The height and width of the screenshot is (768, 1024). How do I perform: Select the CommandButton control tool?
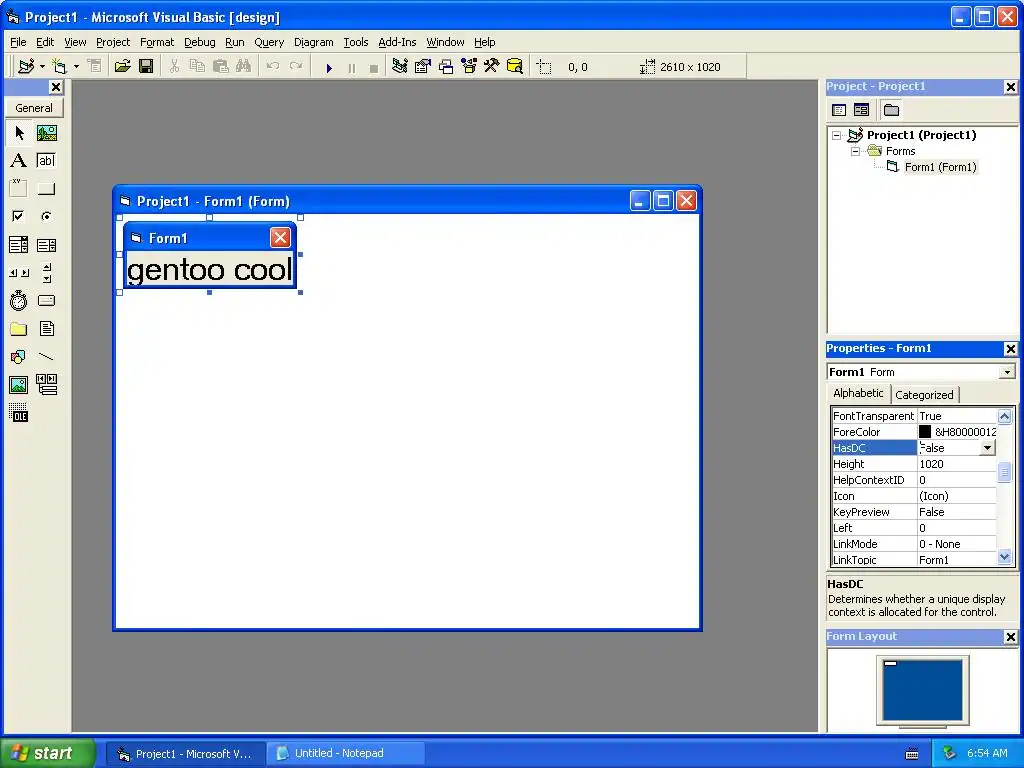(x=46, y=189)
